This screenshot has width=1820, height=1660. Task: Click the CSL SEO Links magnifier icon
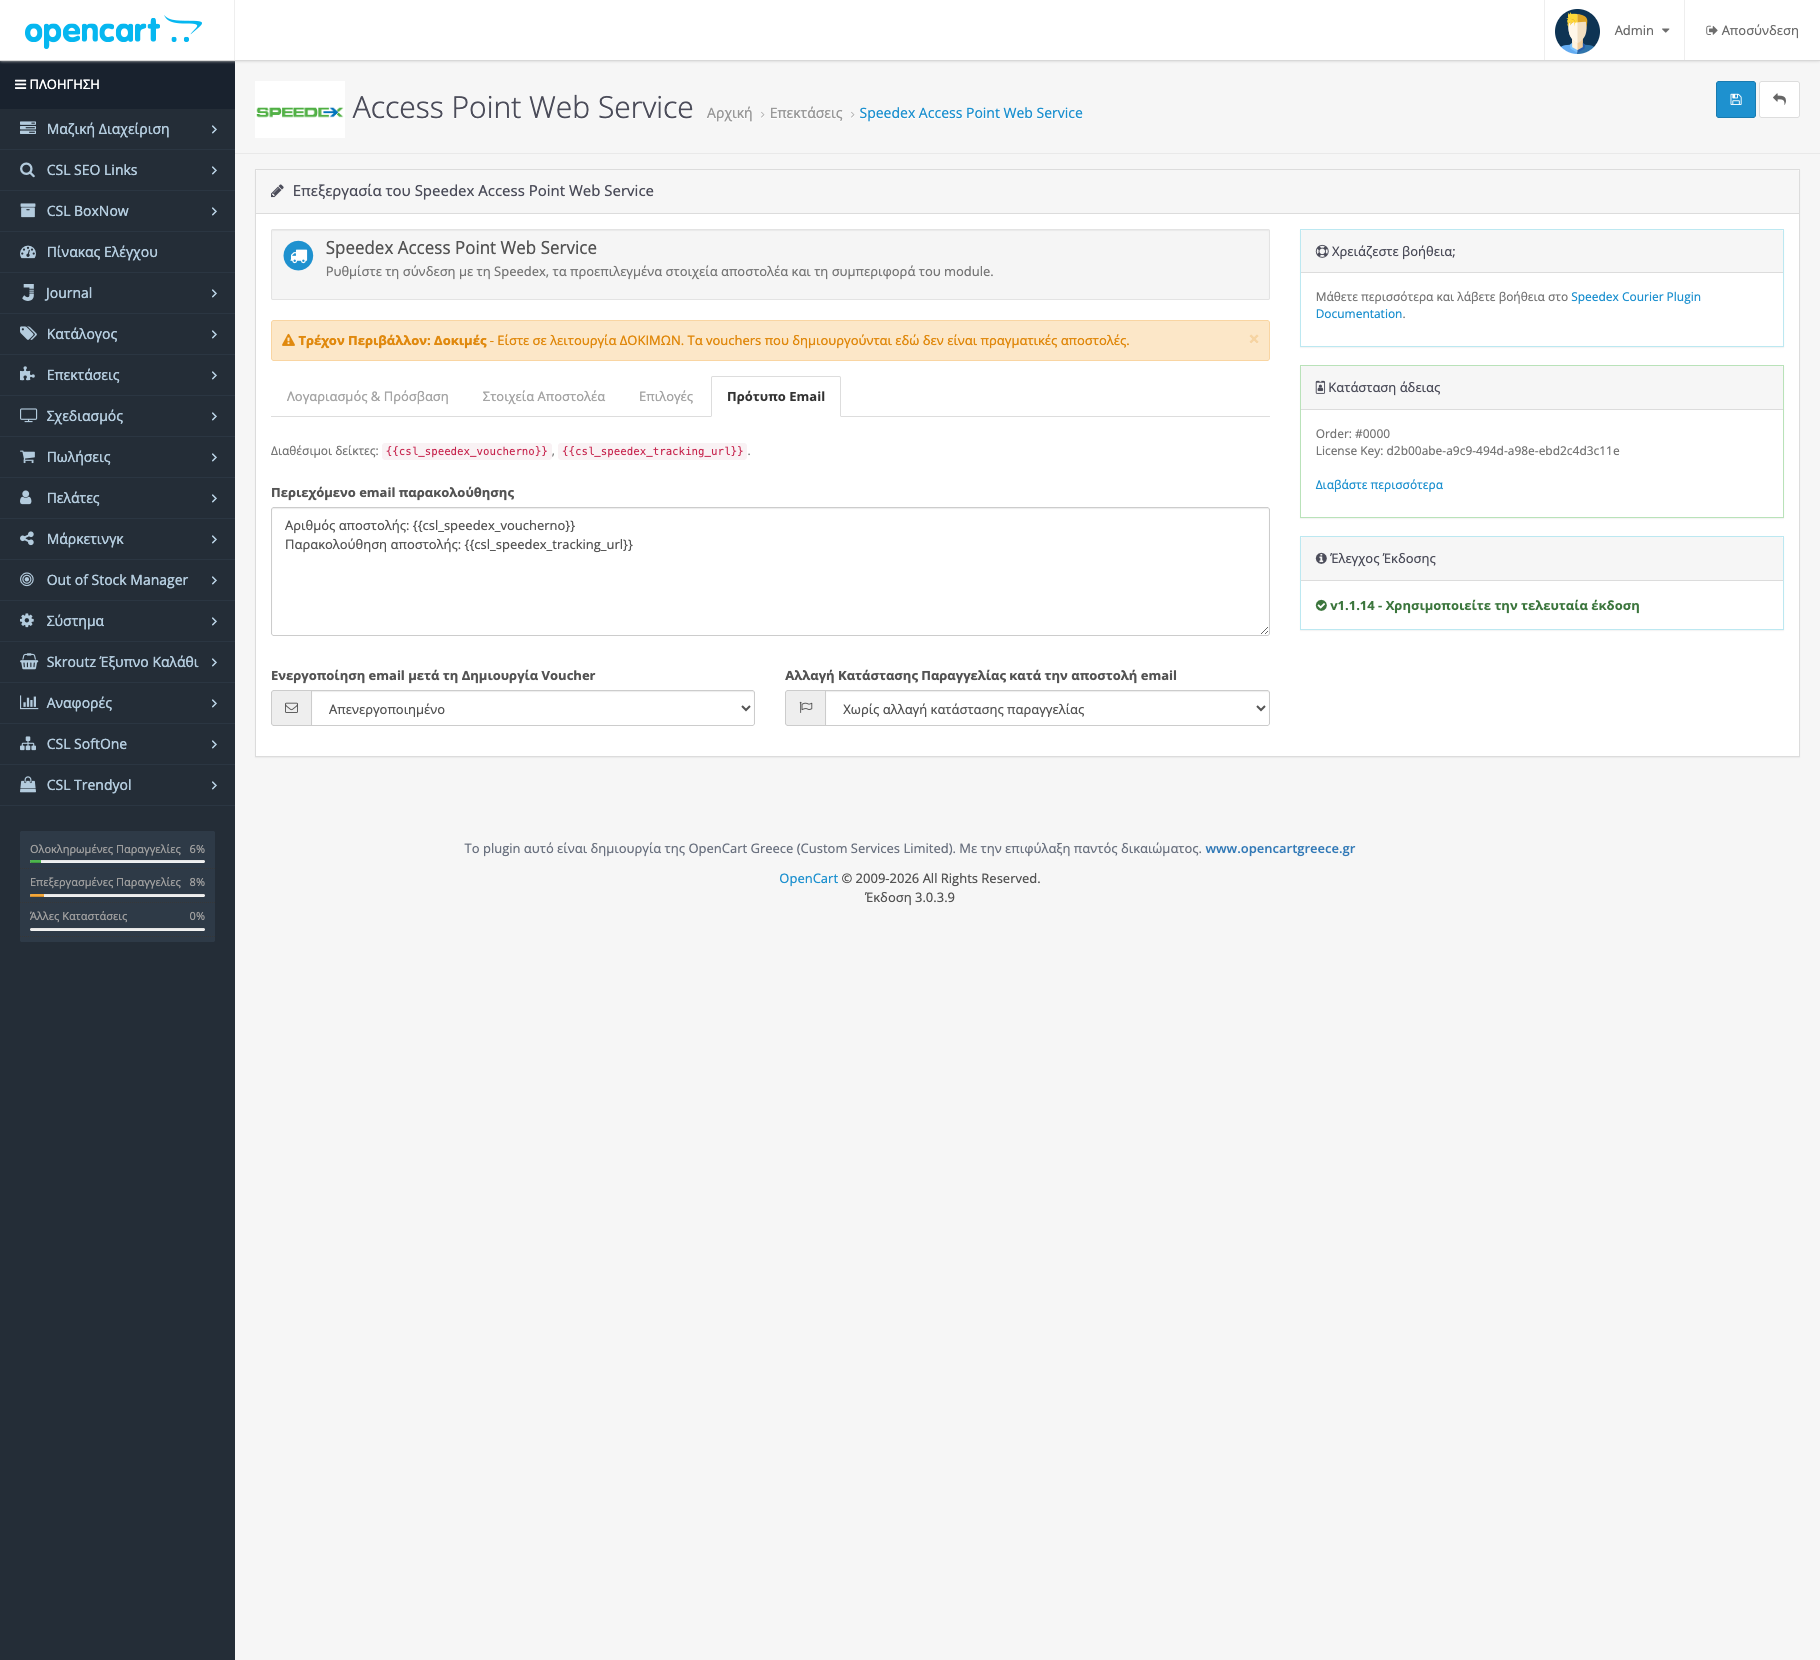tap(28, 170)
